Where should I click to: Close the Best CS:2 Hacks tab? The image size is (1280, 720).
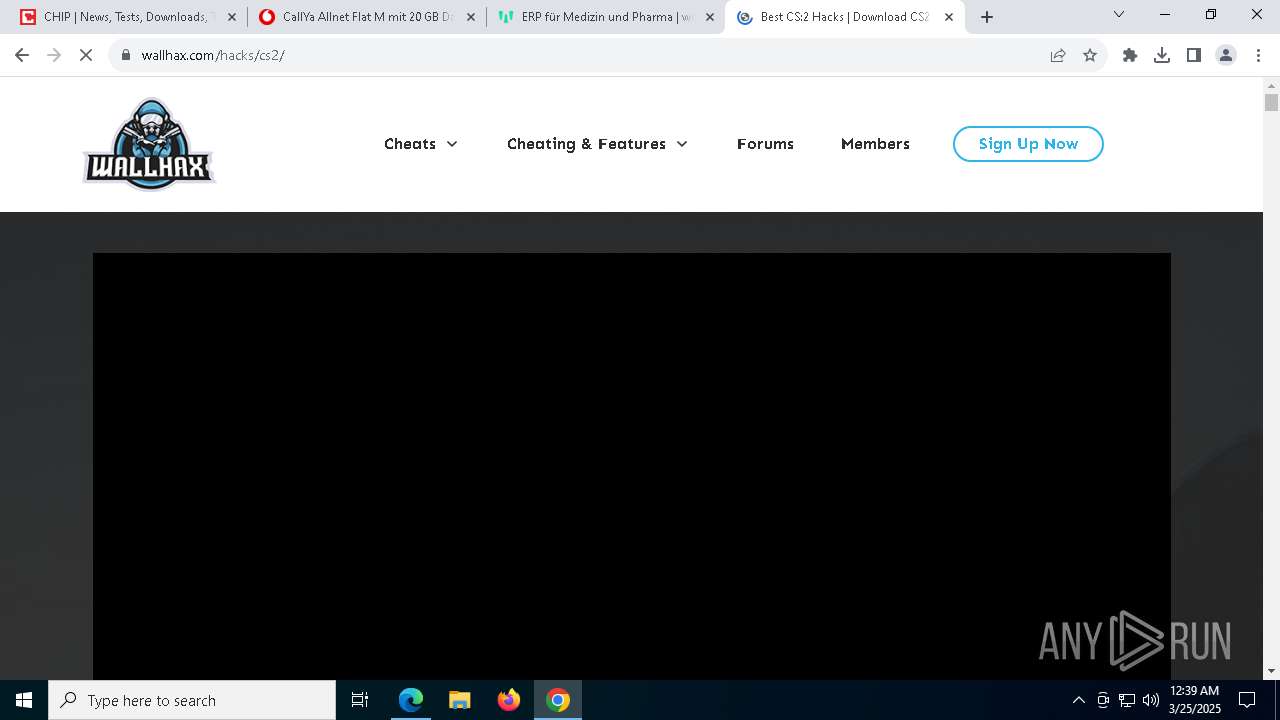(949, 17)
